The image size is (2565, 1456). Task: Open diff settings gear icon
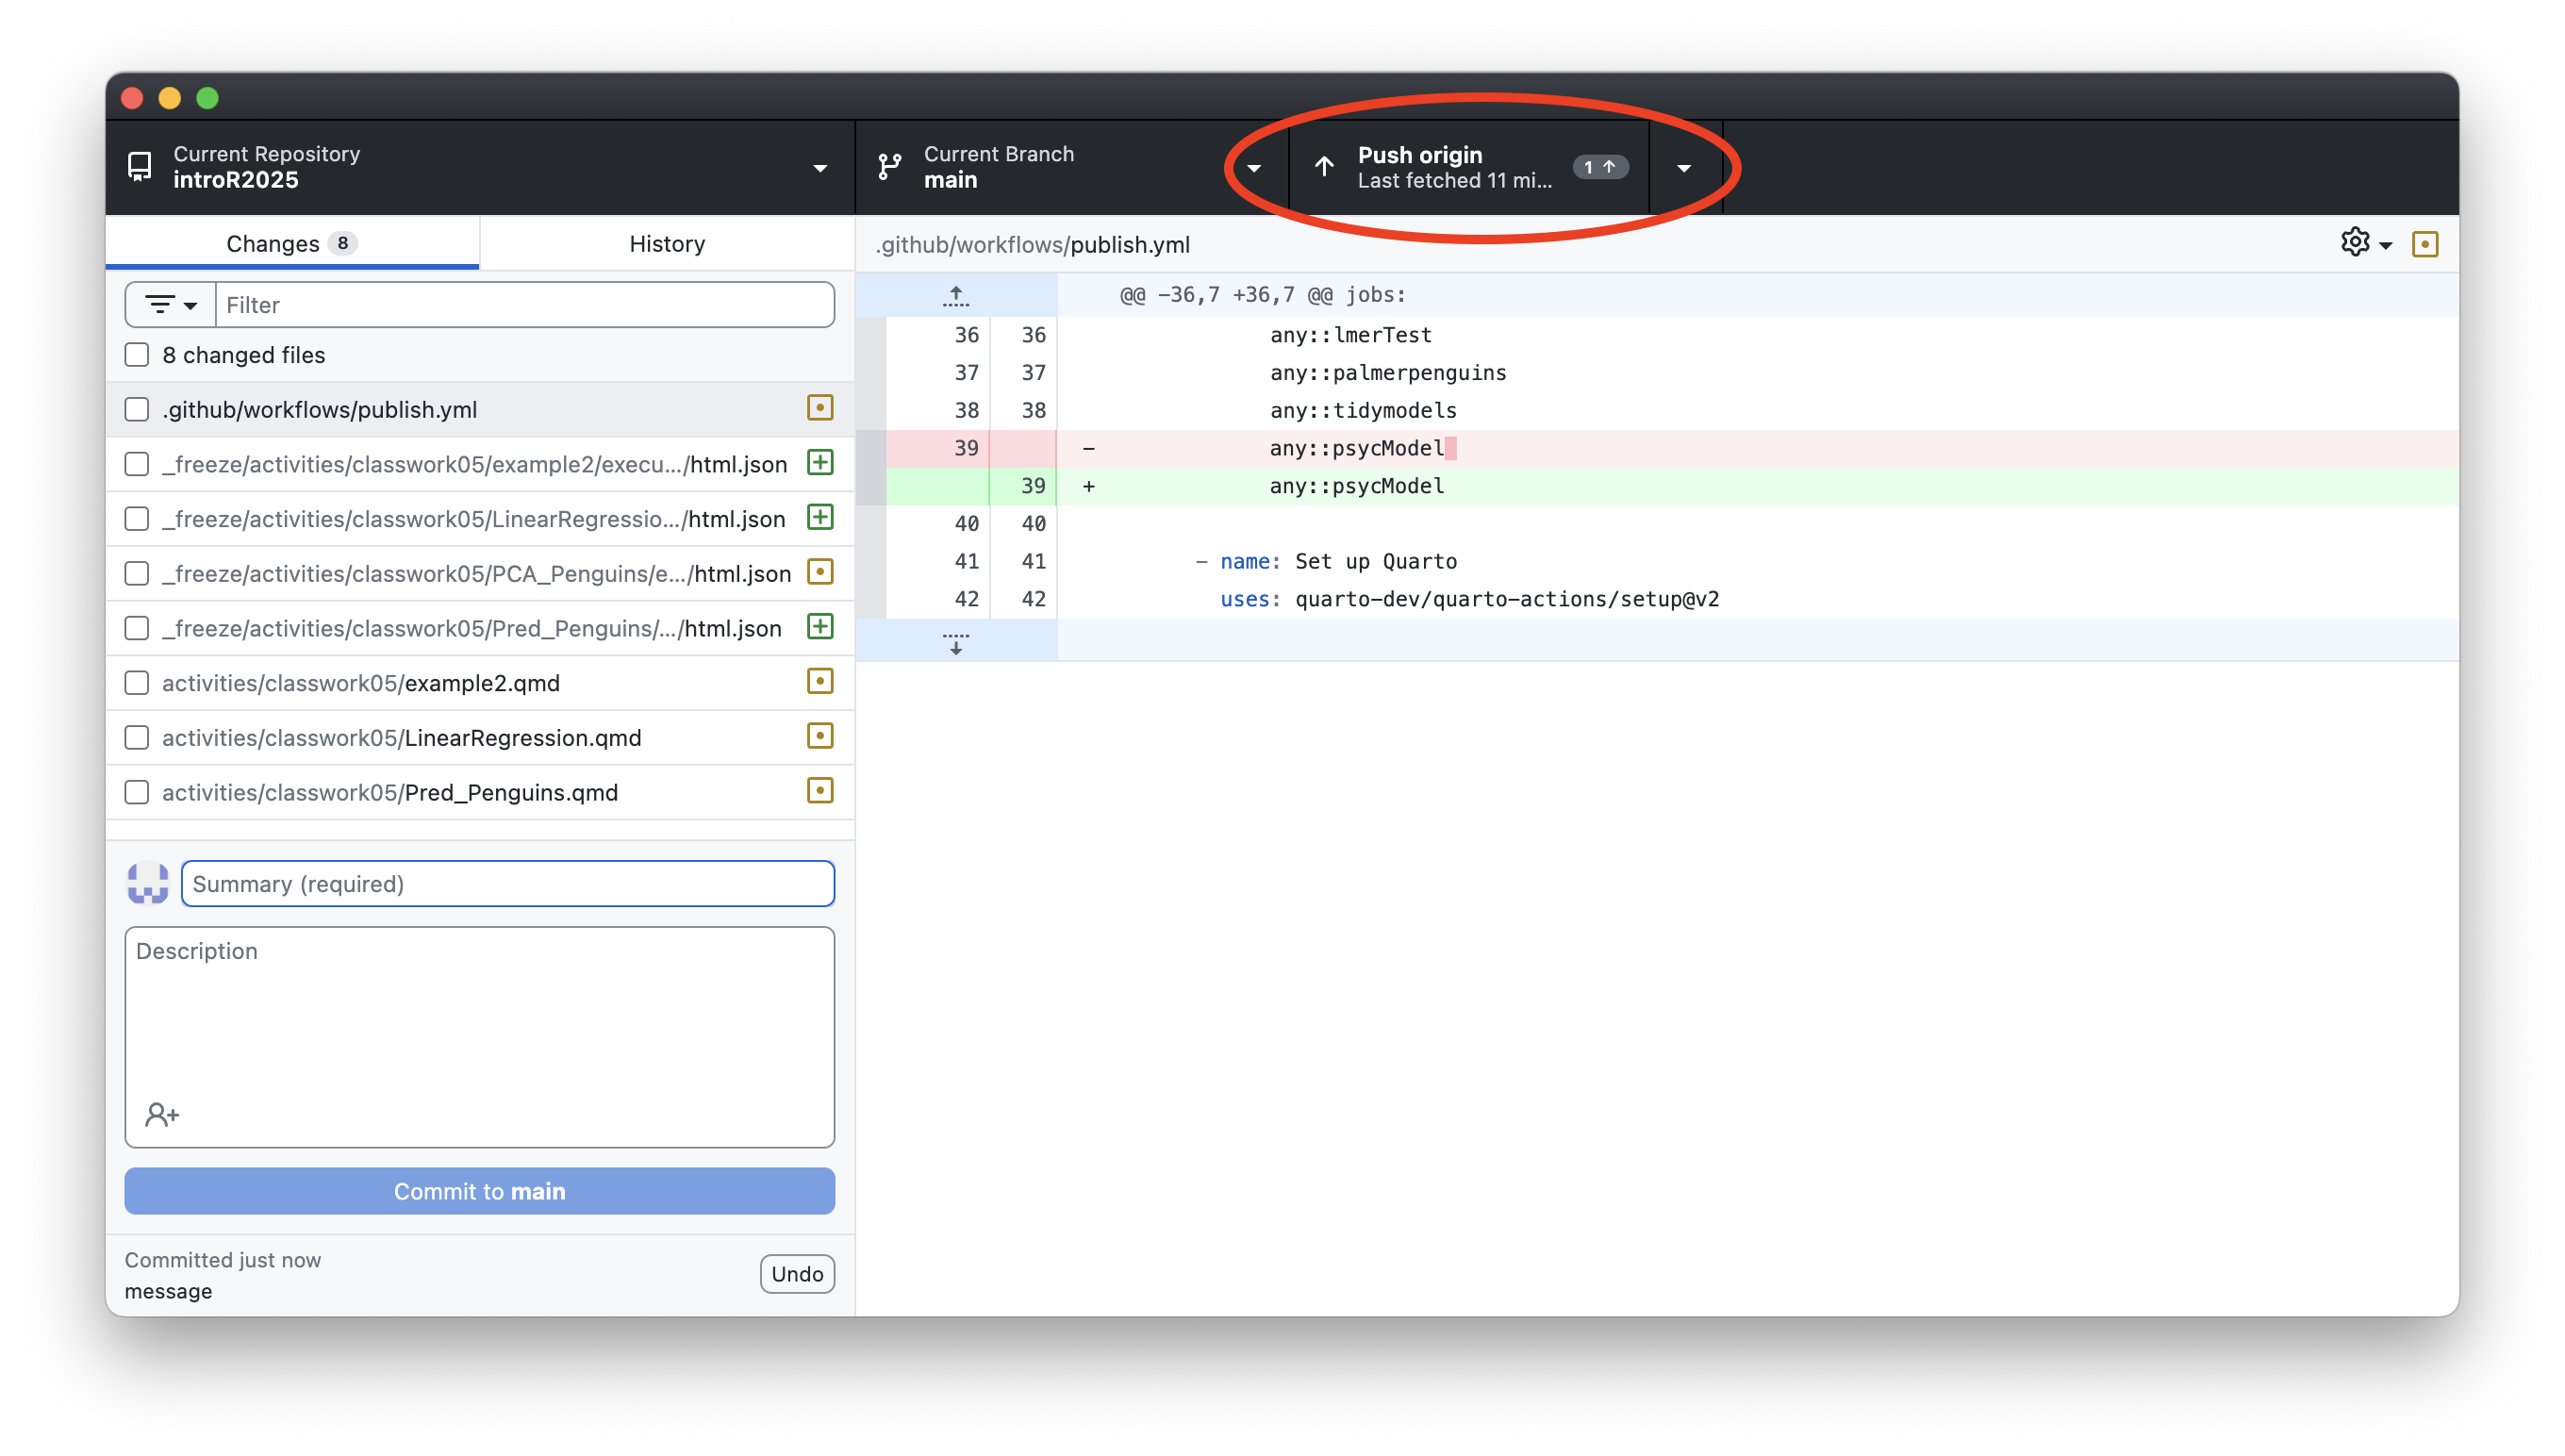(2355, 243)
